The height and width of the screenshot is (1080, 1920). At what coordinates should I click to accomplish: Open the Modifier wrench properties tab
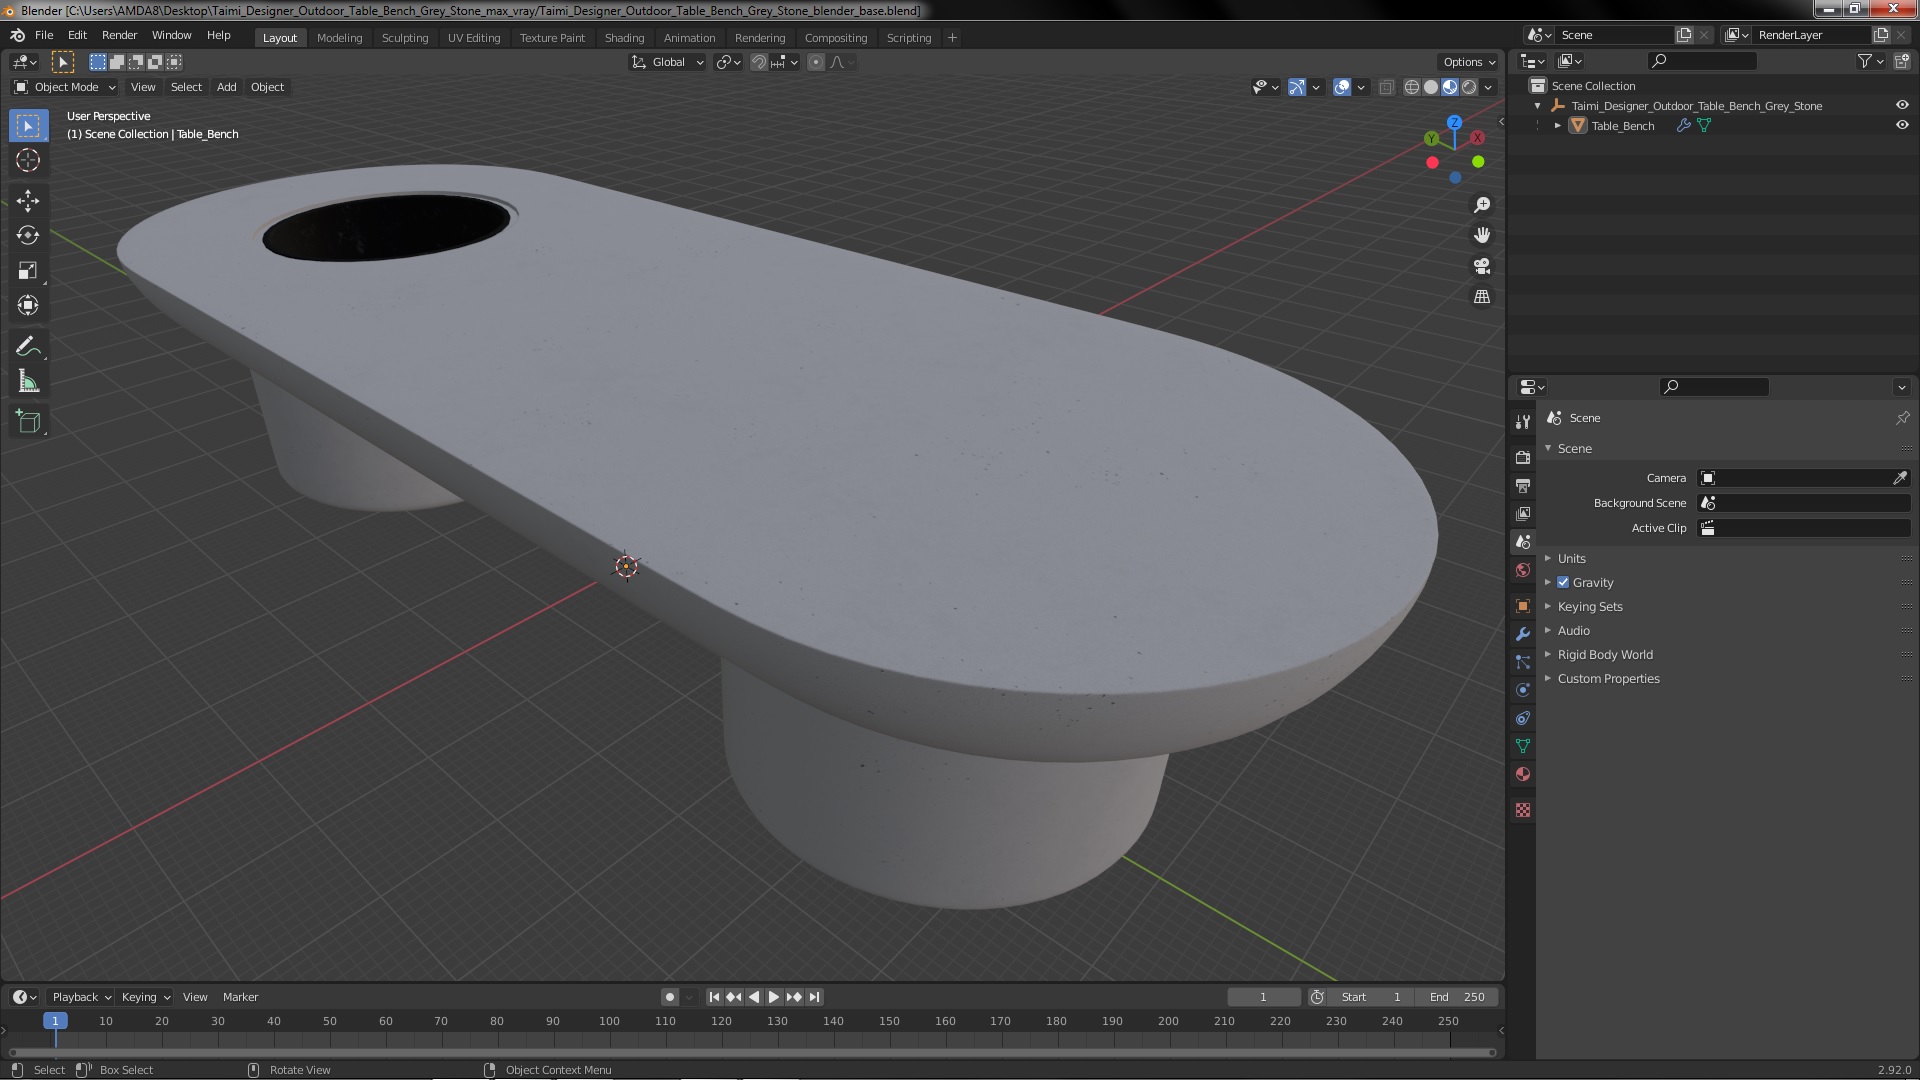click(1523, 634)
